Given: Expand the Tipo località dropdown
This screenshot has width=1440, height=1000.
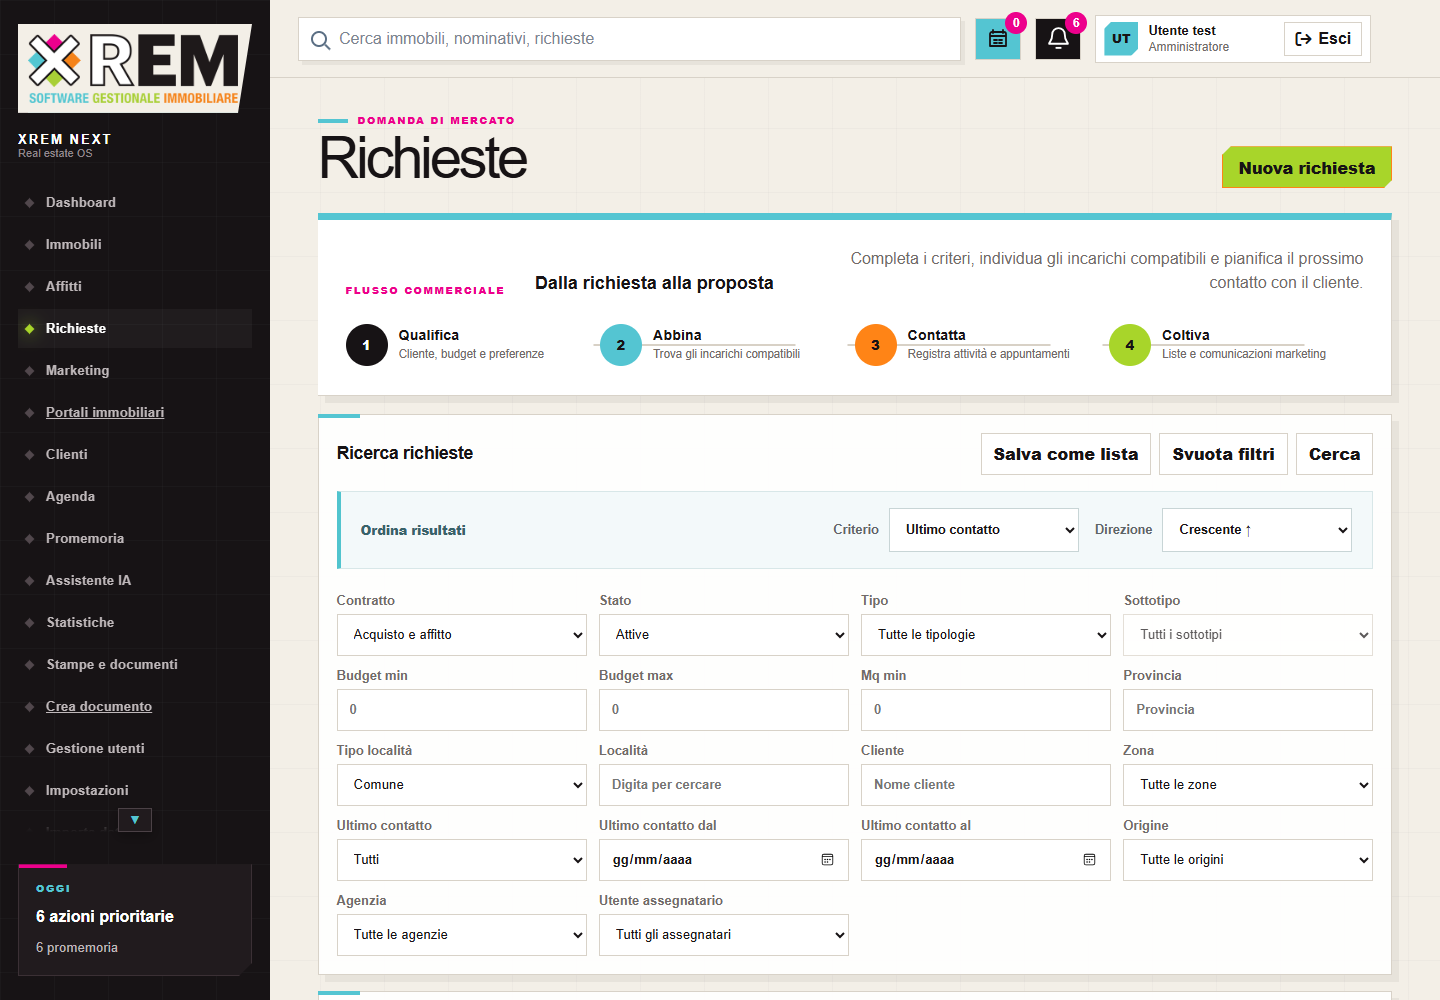Looking at the screenshot, I should (462, 785).
